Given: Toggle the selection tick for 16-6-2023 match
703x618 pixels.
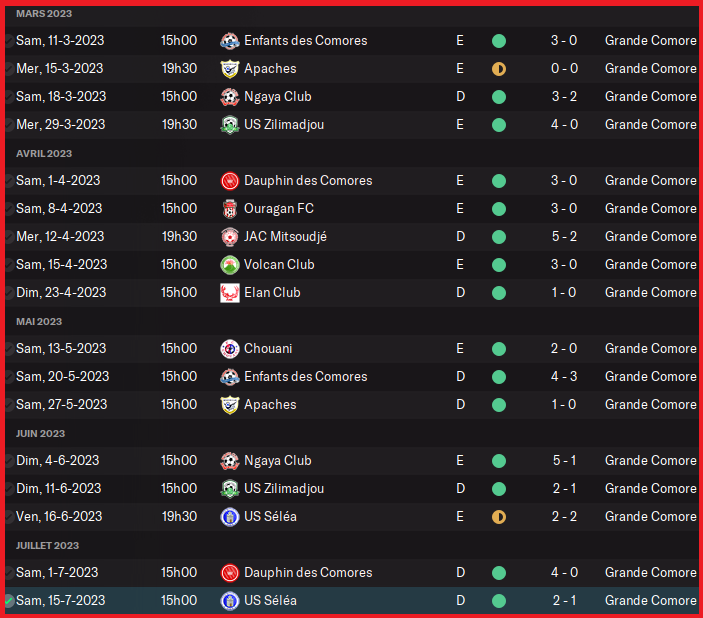Looking at the screenshot, I should pos(9,517).
